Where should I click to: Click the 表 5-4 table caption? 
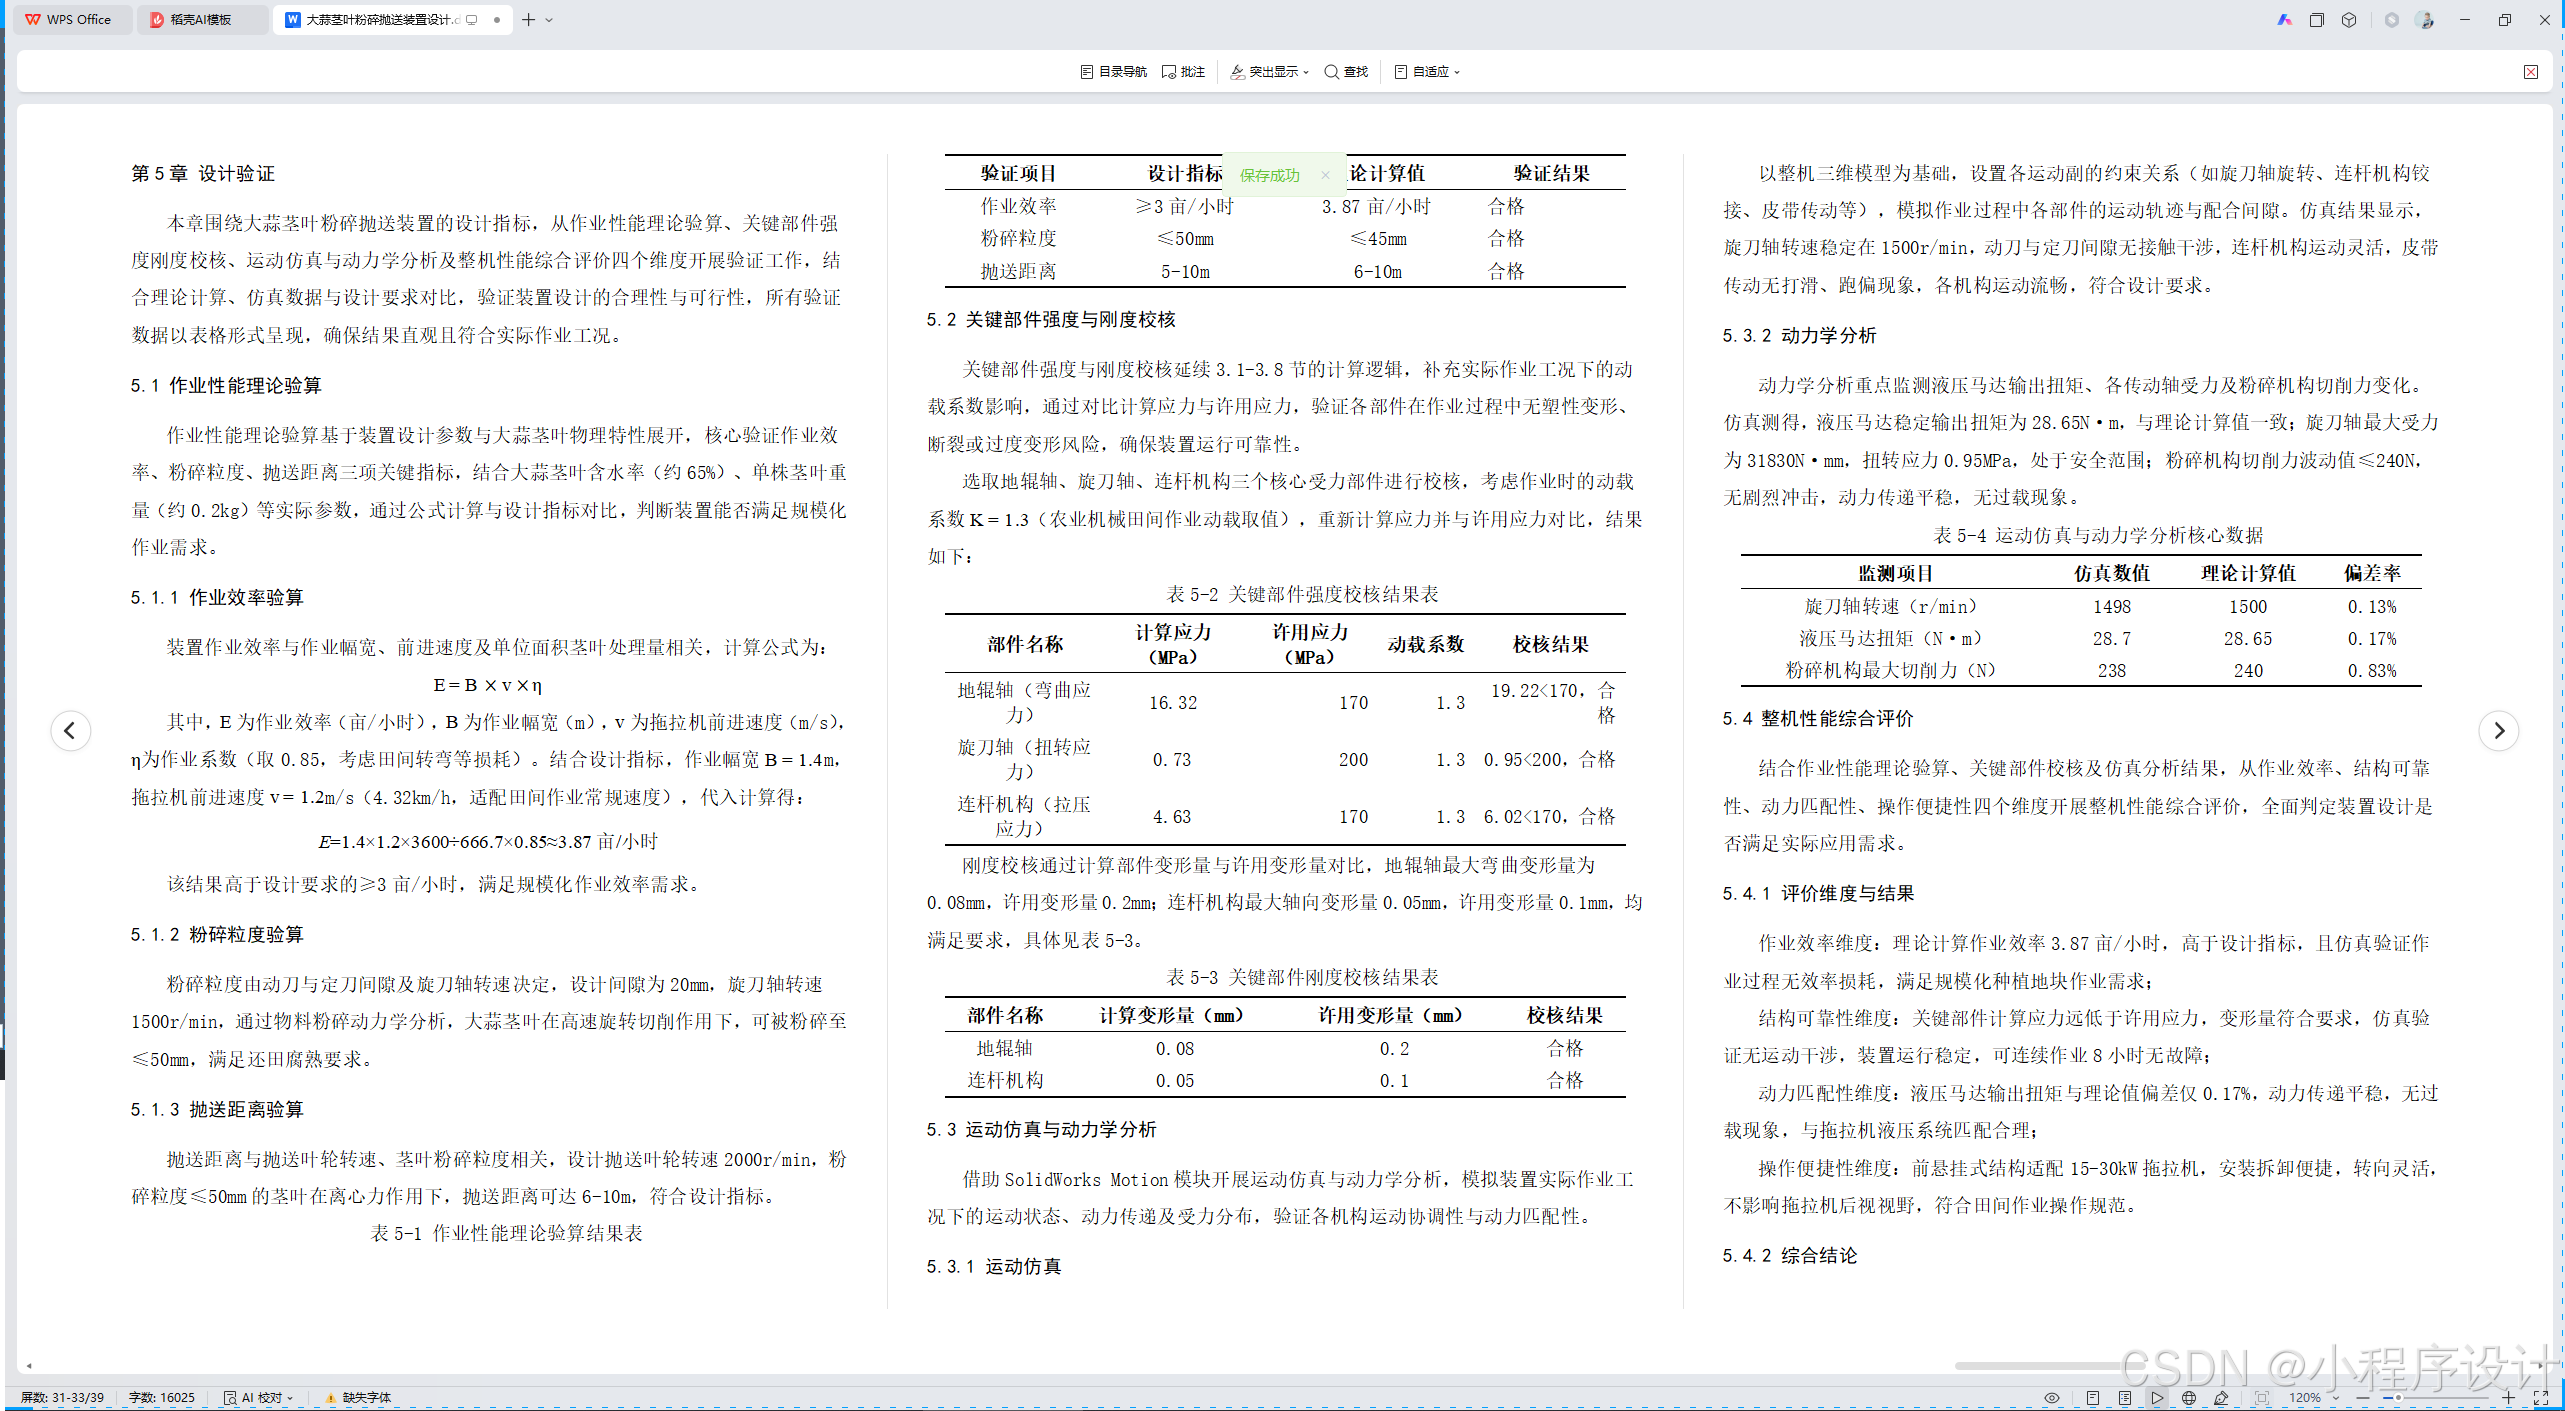pyautogui.click(x=2098, y=535)
